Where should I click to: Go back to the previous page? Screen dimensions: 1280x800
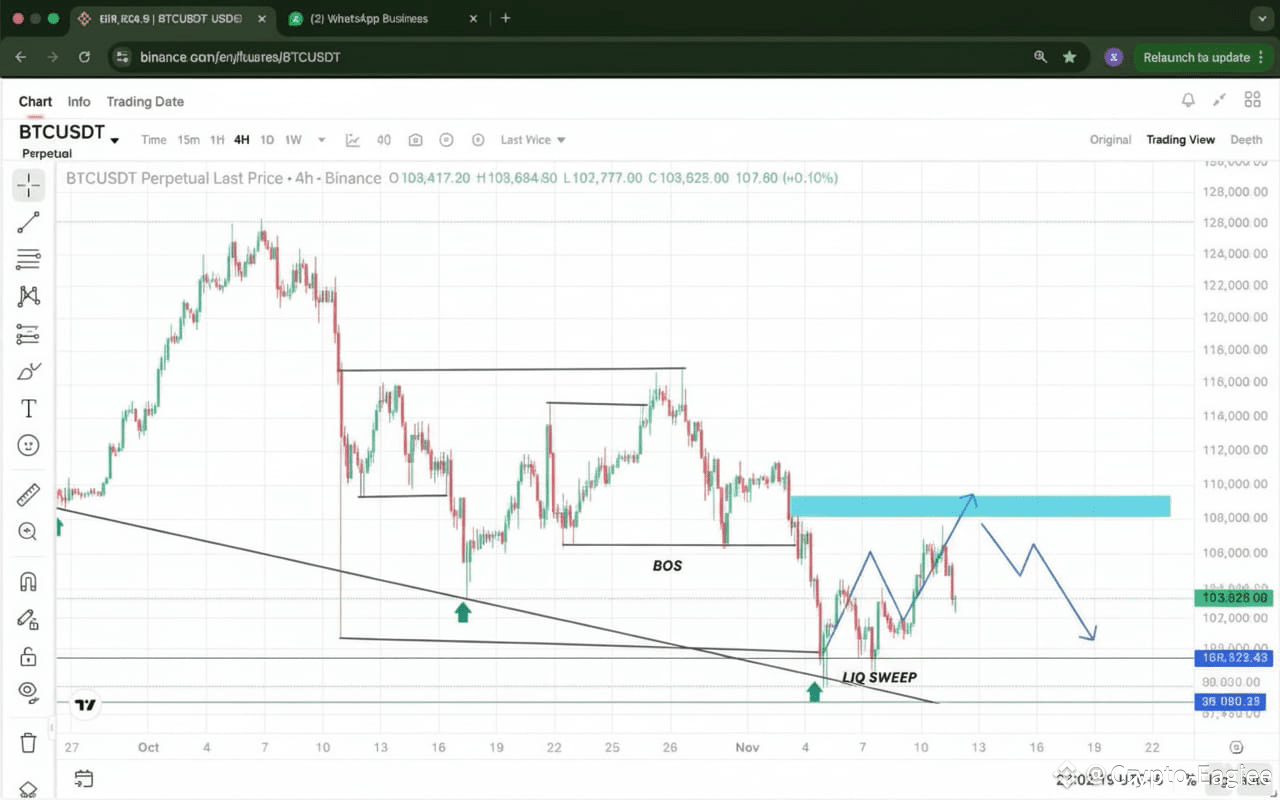click(20, 57)
